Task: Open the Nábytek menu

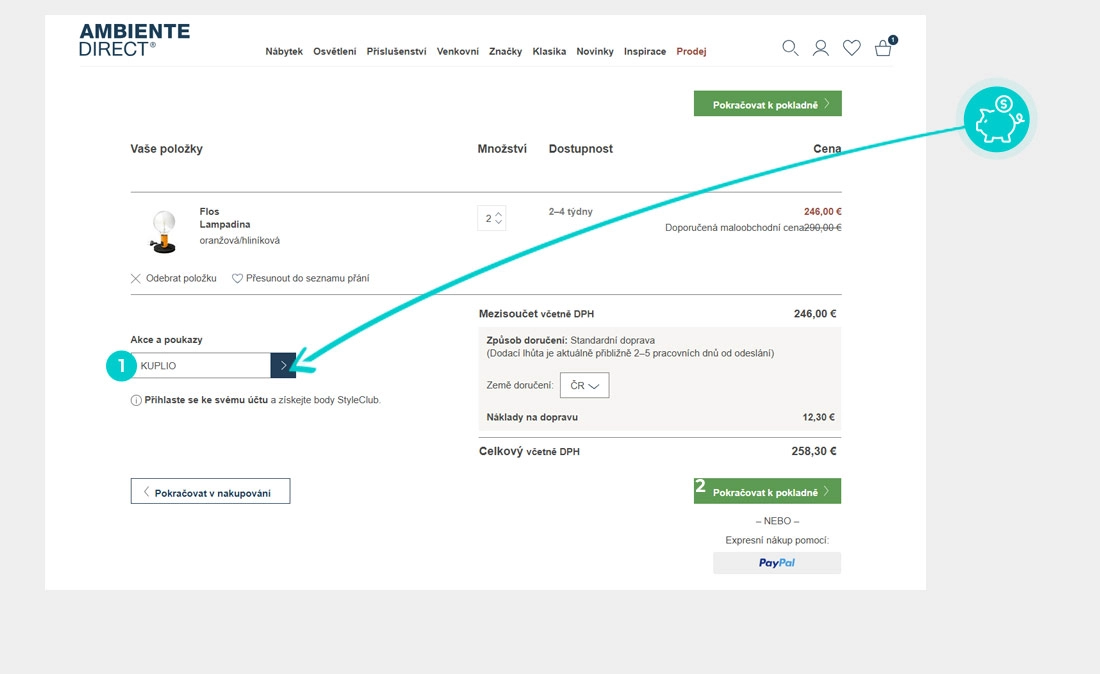Action: (284, 52)
